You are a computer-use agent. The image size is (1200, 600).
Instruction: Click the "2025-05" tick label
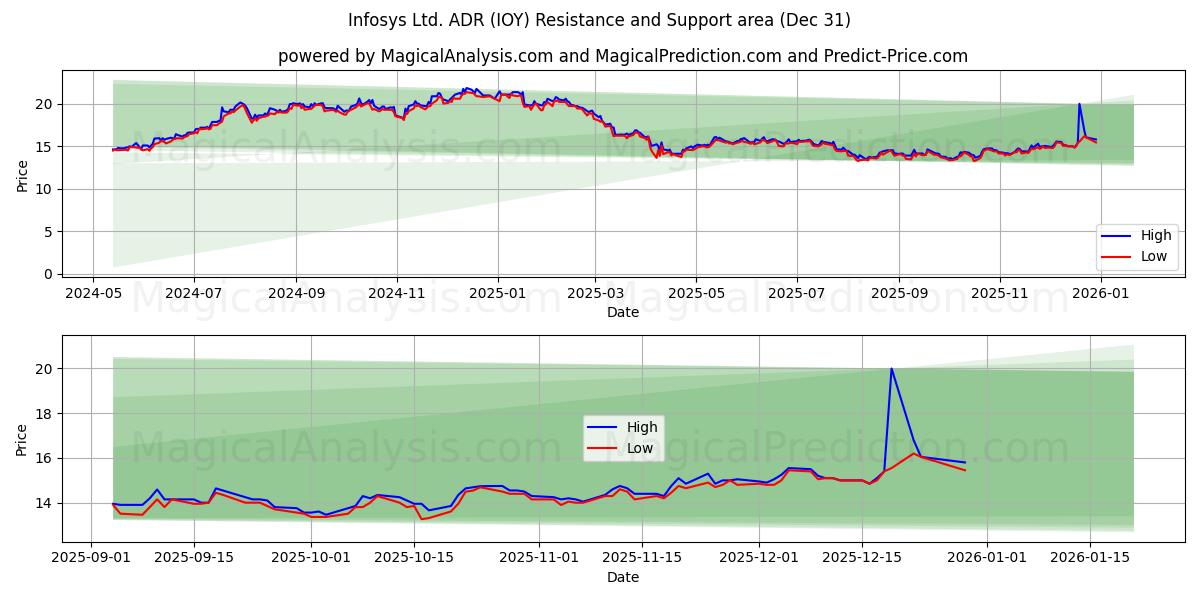point(695,293)
